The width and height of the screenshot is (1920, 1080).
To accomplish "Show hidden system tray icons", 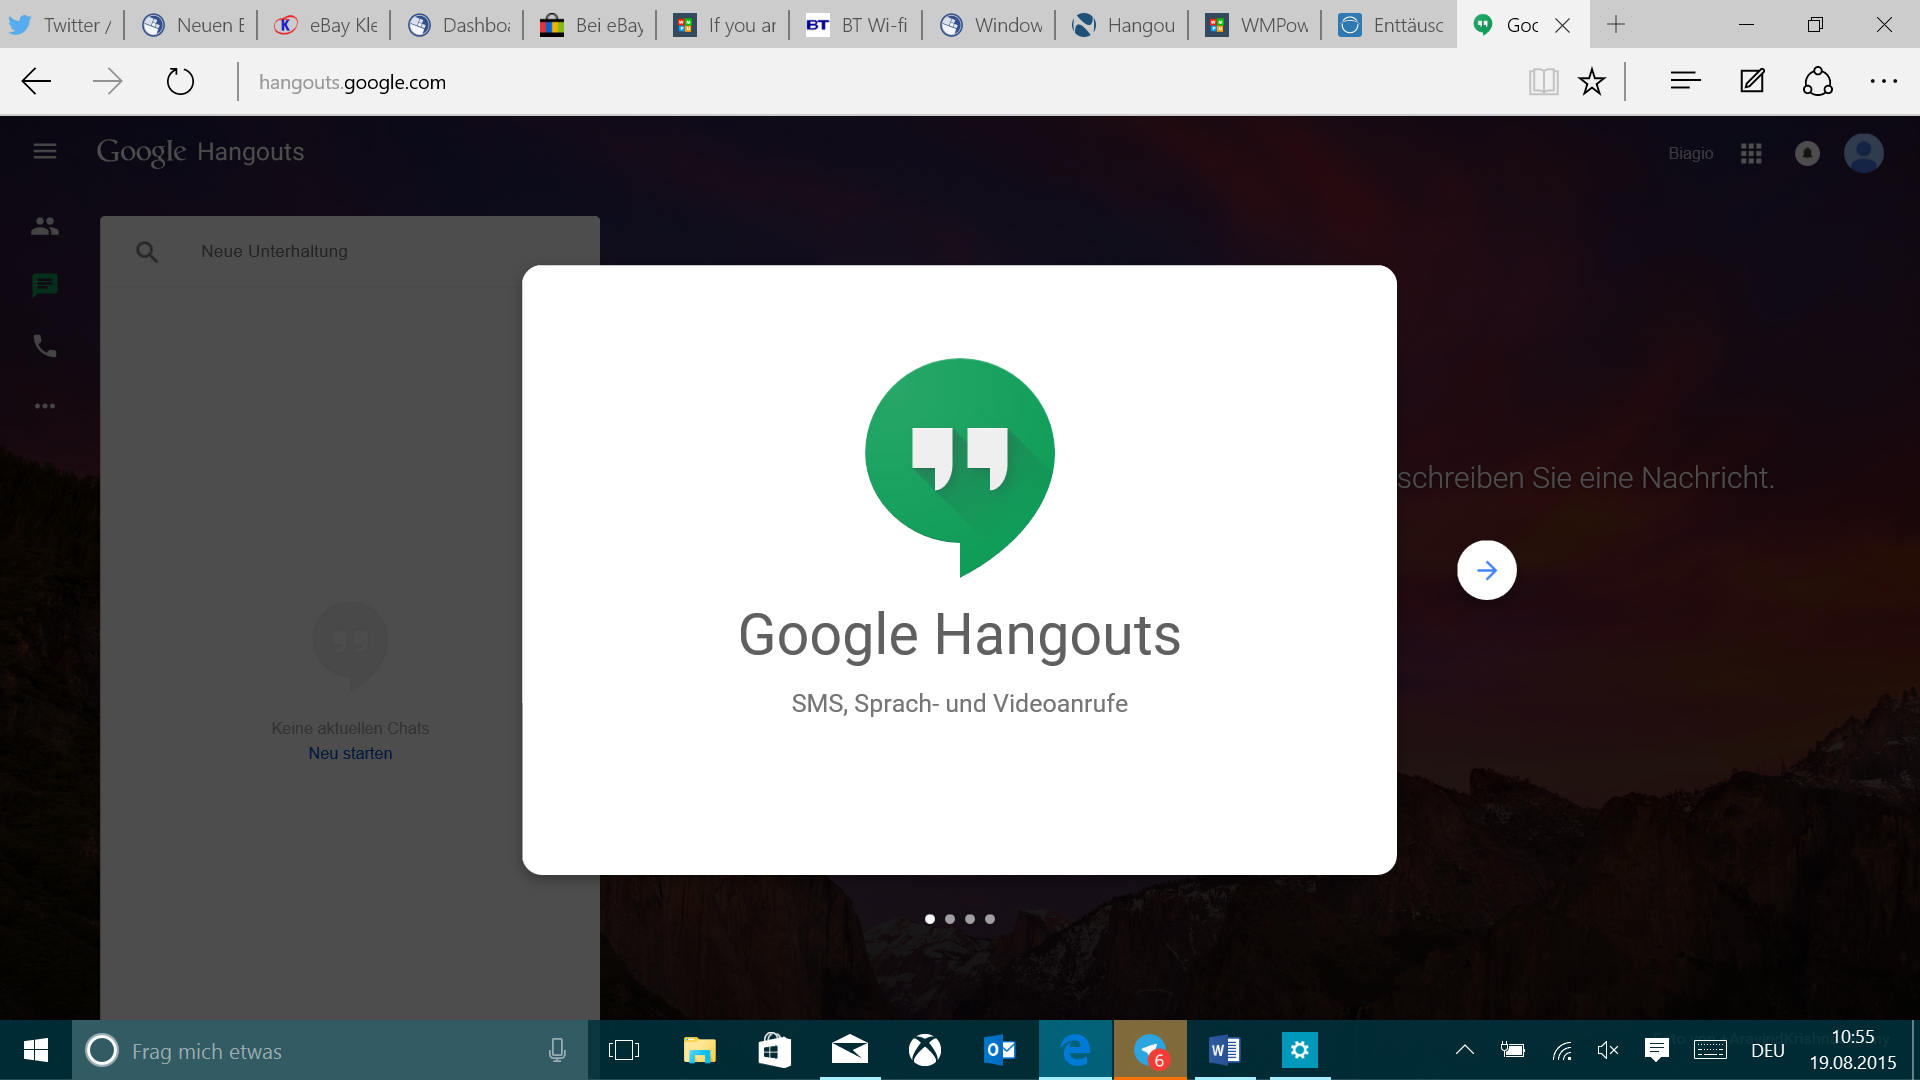I will click(x=1464, y=1050).
